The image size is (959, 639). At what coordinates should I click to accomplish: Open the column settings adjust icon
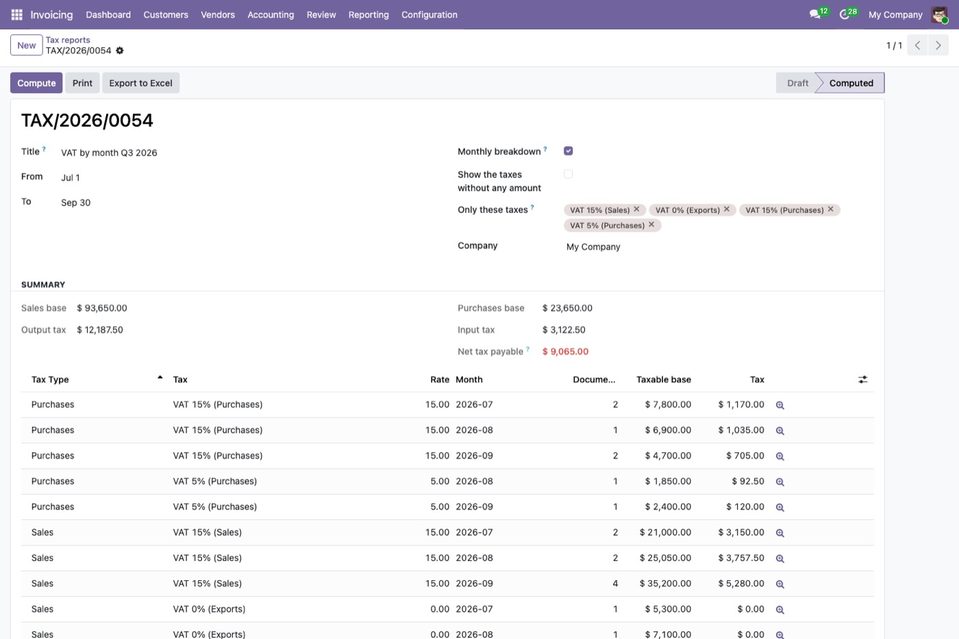click(862, 380)
